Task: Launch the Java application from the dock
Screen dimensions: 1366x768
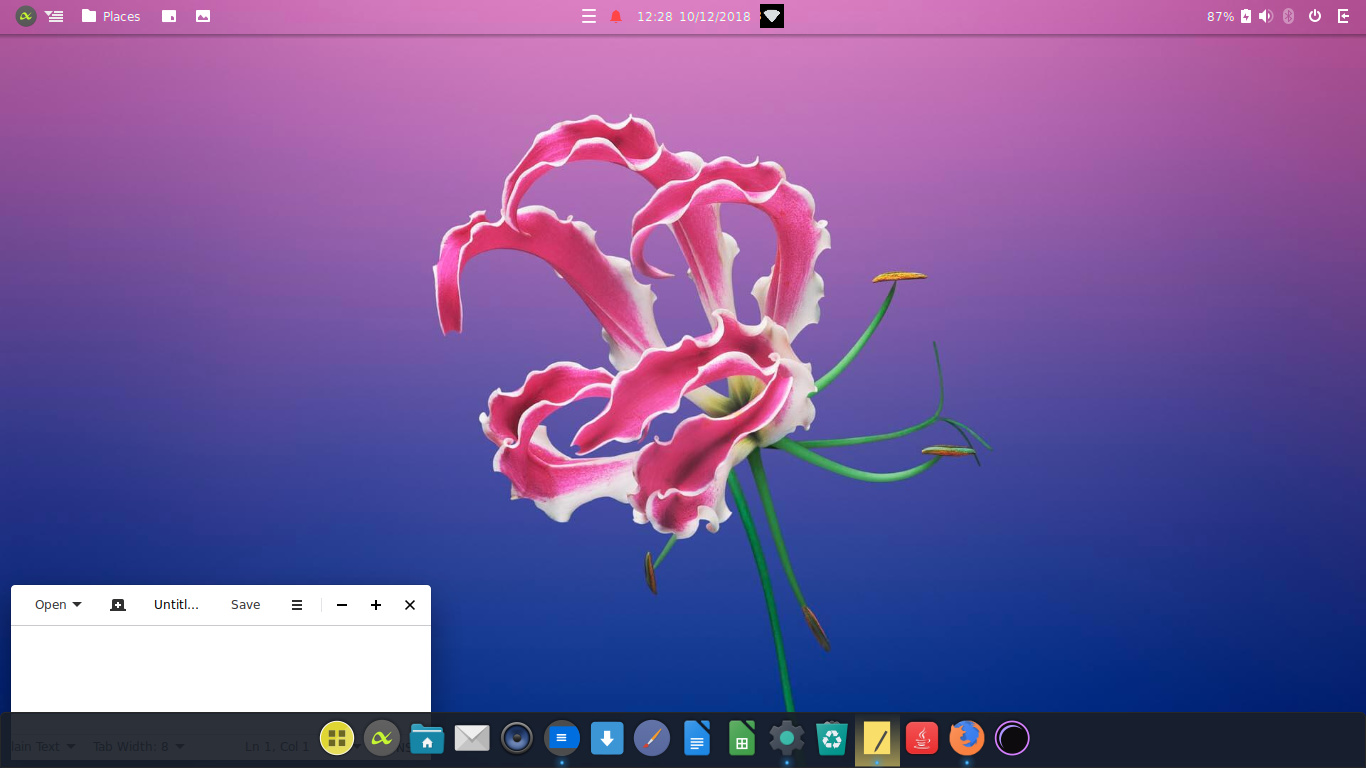Action: coord(921,737)
